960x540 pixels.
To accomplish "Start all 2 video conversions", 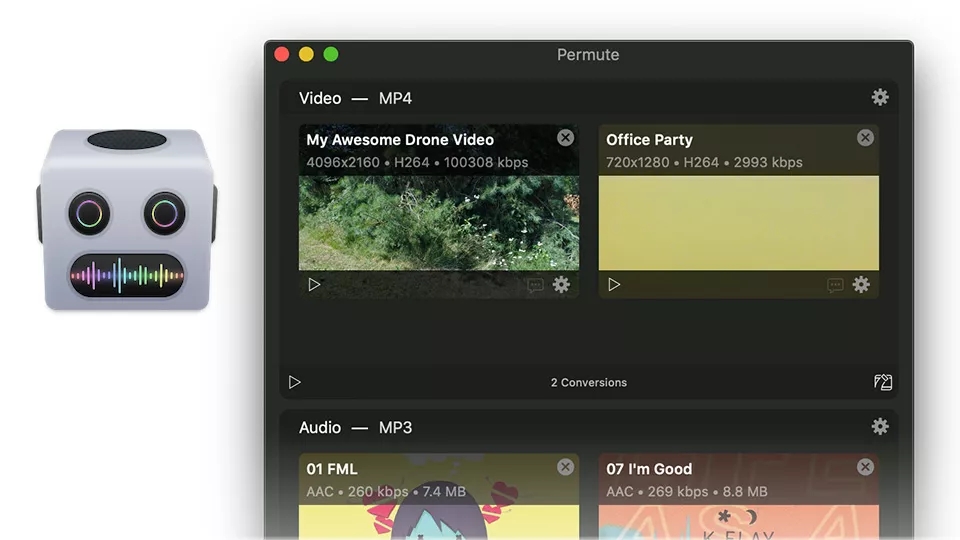I will [294, 382].
